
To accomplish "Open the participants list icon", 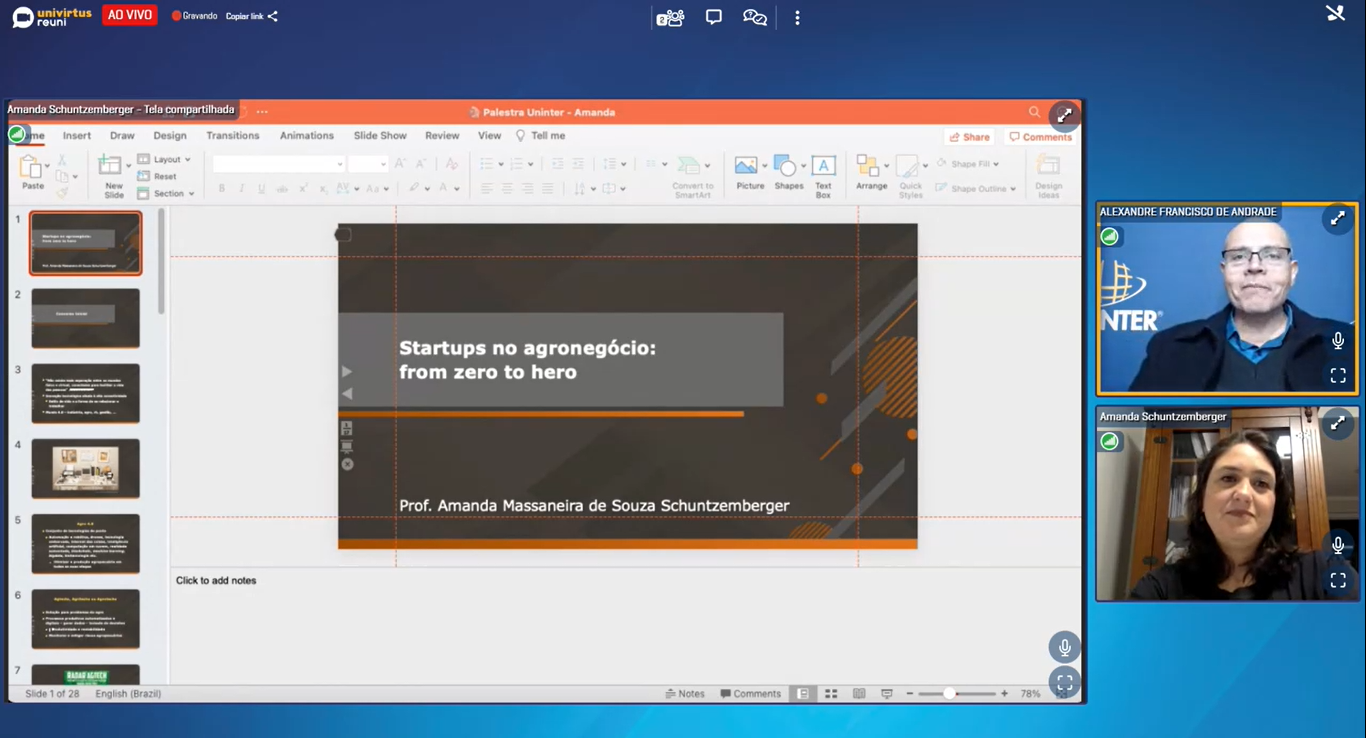I will pos(670,18).
